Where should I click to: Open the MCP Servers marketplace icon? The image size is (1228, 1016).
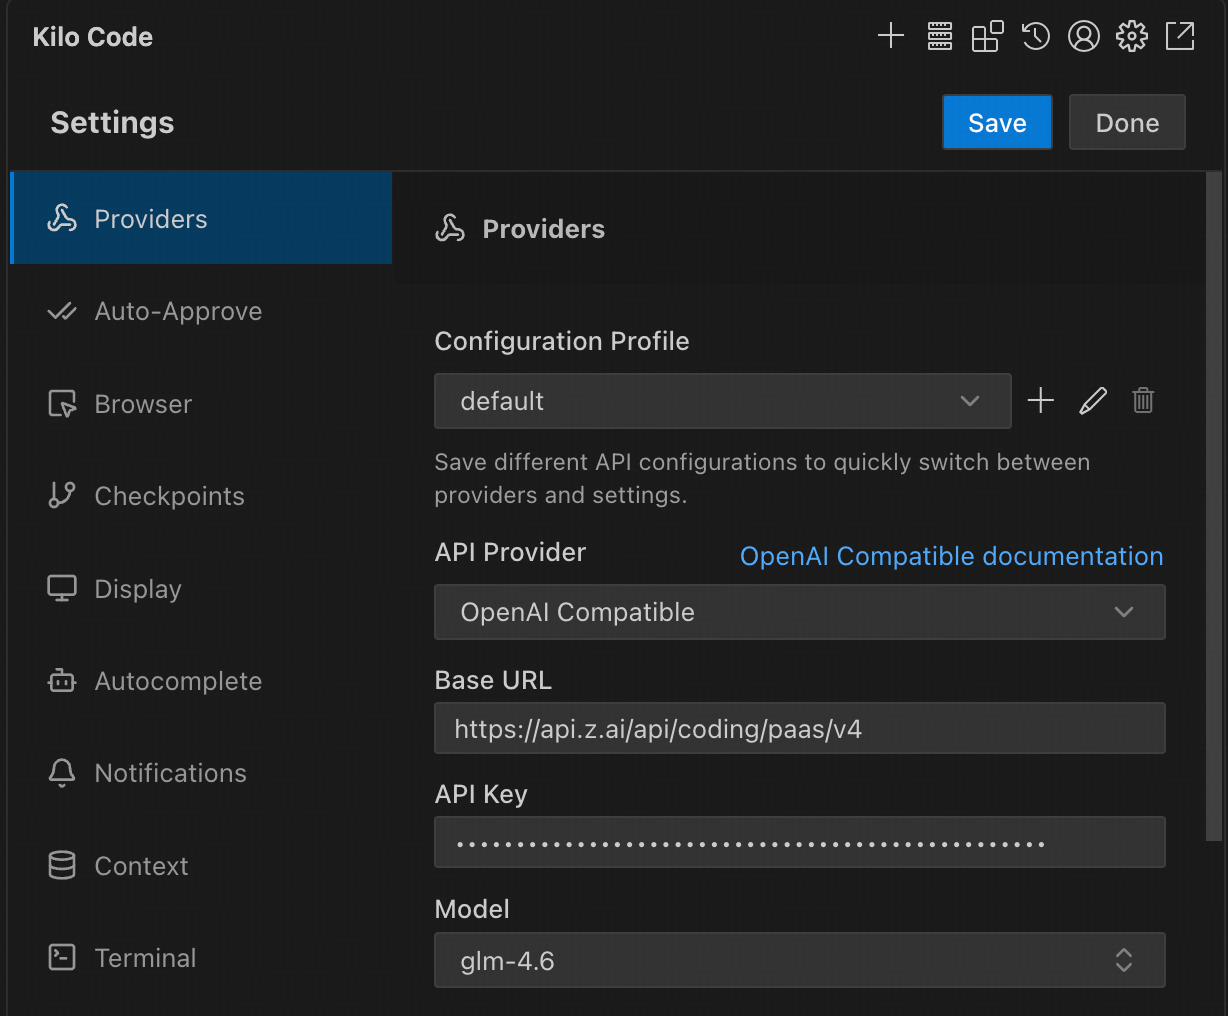[986, 36]
